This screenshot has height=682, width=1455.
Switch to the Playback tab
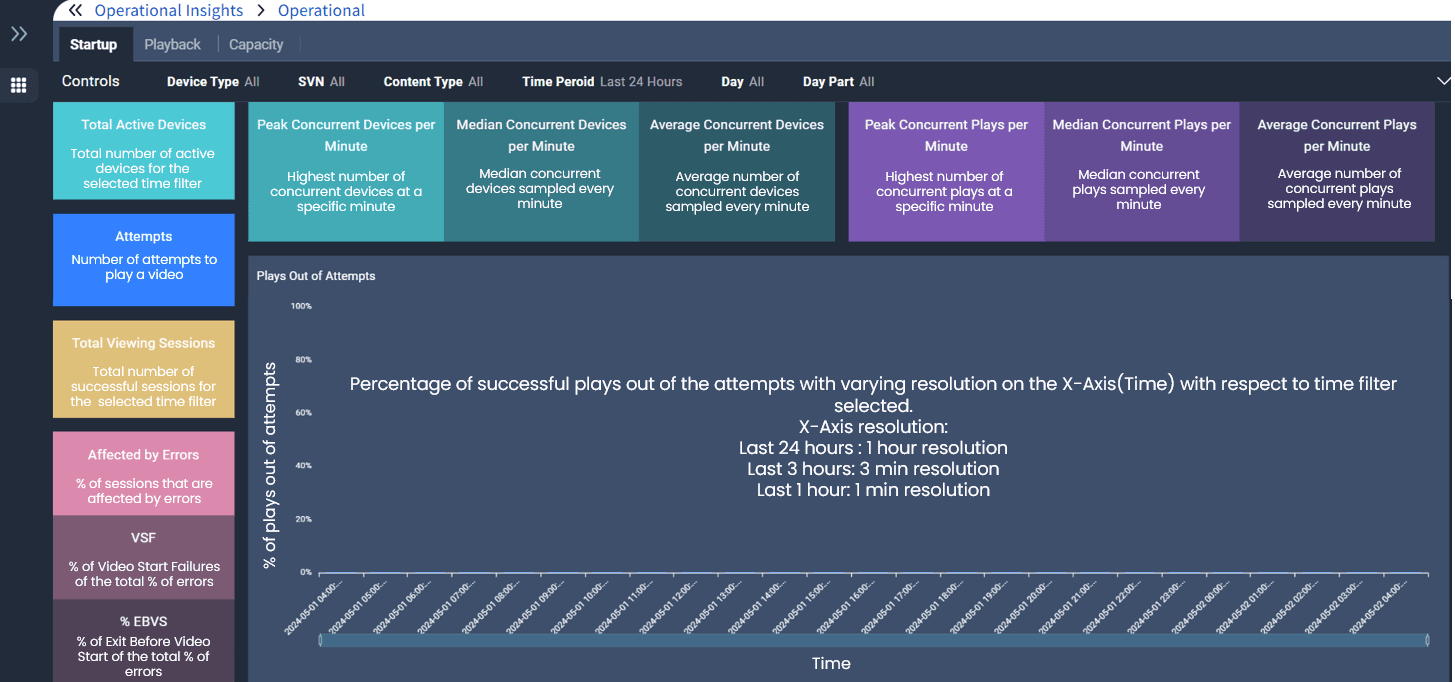(x=172, y=45)
